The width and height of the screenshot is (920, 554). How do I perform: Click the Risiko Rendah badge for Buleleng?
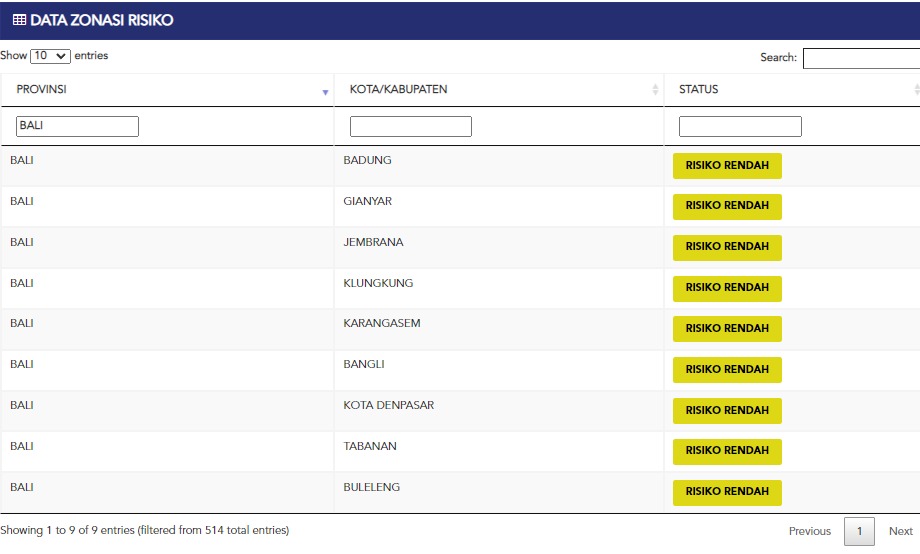click(x=727, y=492)
